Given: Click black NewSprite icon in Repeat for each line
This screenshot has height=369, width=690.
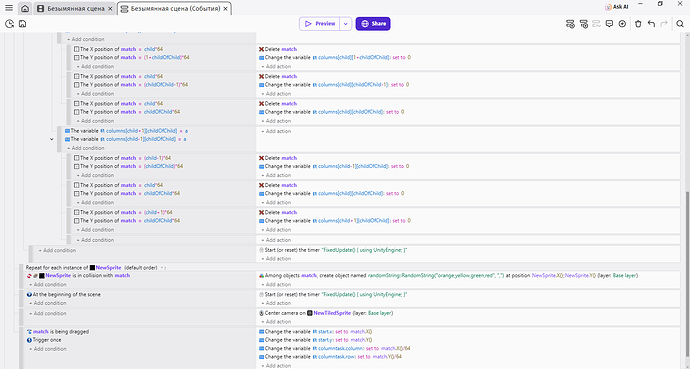Looking at the screenshot, I should pyautogui.click(x=92, y=267).
